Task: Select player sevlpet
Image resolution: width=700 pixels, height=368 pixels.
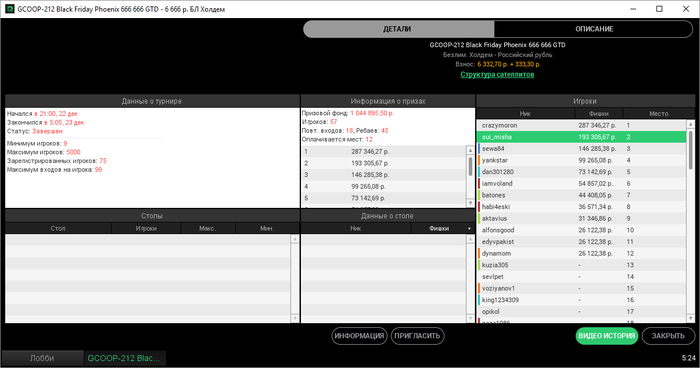Action: pos(582,276)
